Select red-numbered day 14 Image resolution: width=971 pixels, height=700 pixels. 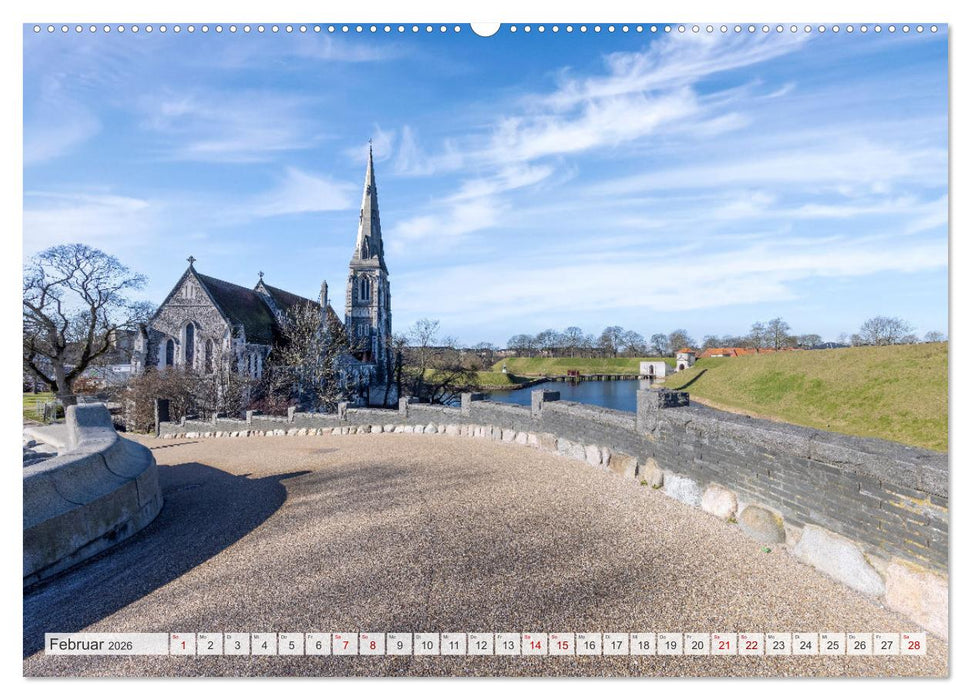click(x=533, y=644)
